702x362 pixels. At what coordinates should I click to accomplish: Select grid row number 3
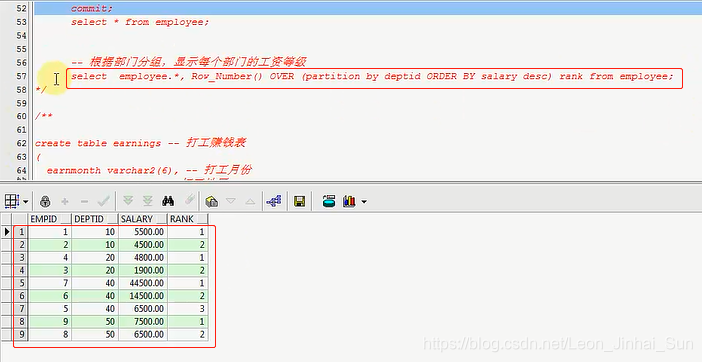(21, 258)
